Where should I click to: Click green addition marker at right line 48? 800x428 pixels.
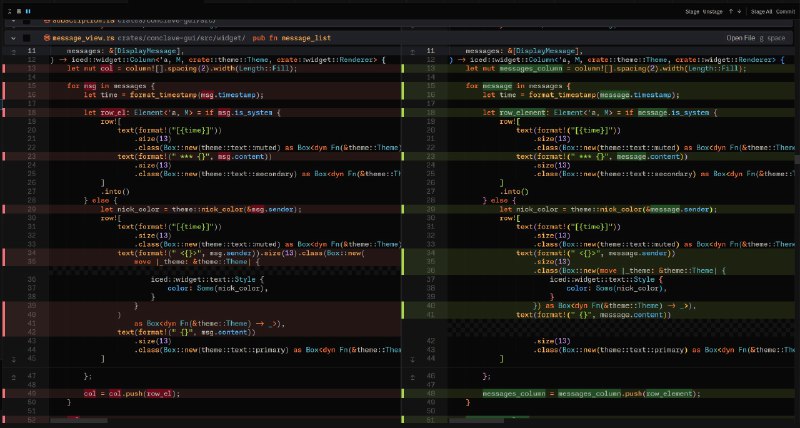tap(403, 393)
